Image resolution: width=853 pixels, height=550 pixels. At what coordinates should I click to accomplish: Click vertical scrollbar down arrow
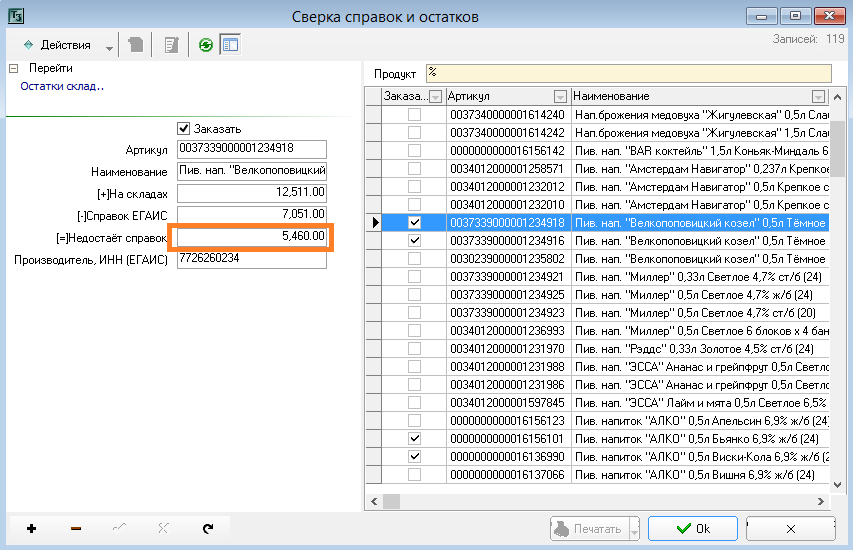point(838,484)
